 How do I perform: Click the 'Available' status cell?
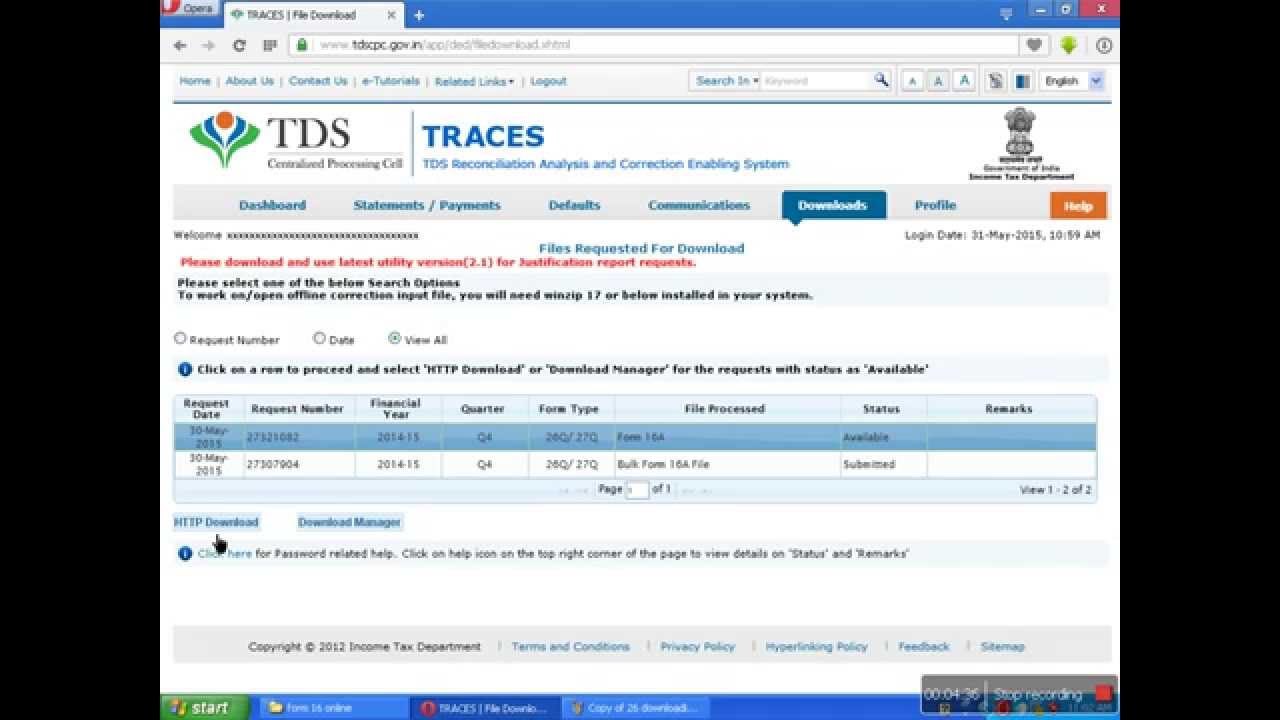[x=883, y=437]
